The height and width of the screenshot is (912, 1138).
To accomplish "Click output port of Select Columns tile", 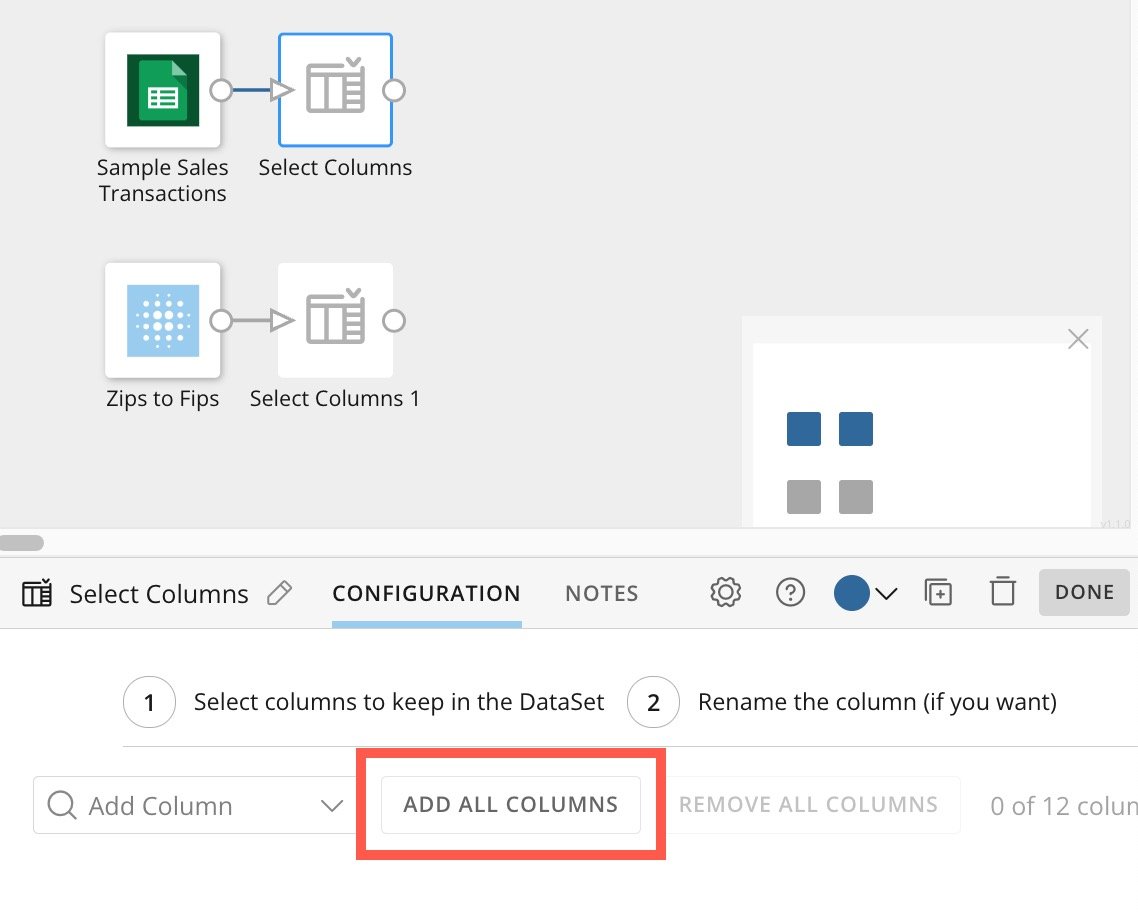I will coord(394,91).
